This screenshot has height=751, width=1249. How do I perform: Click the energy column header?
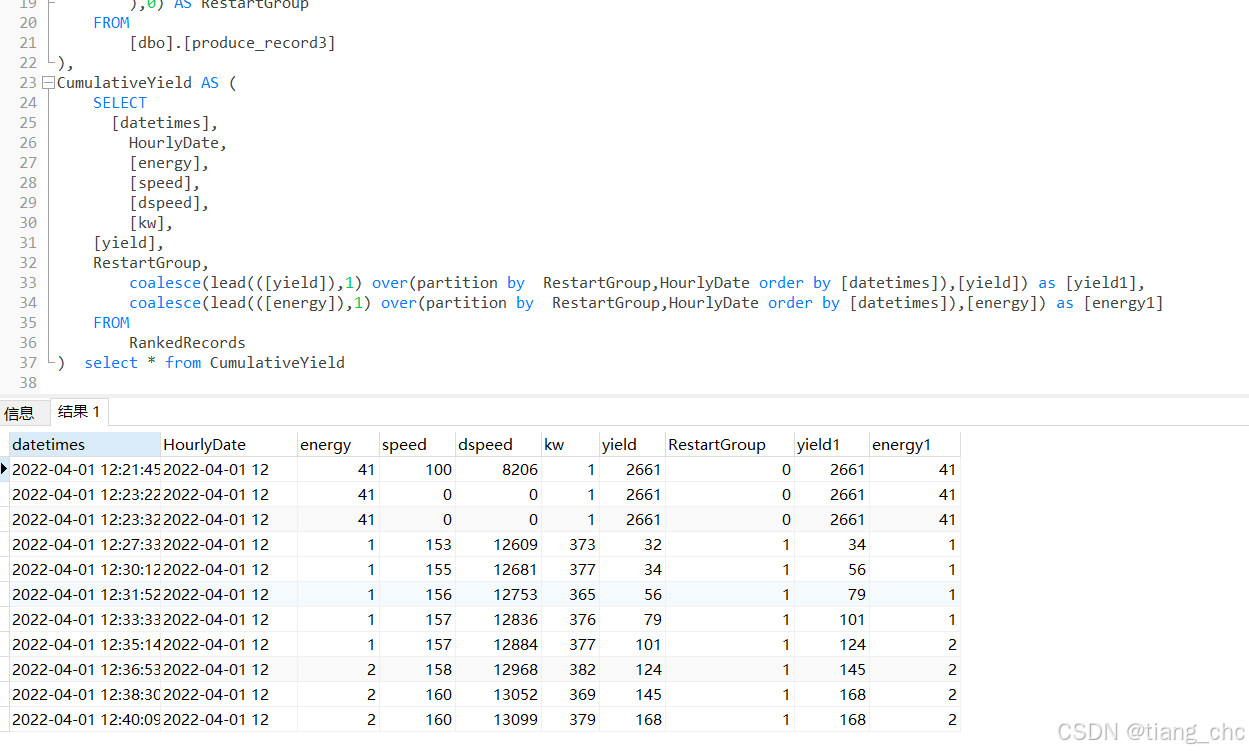(338, 445)
